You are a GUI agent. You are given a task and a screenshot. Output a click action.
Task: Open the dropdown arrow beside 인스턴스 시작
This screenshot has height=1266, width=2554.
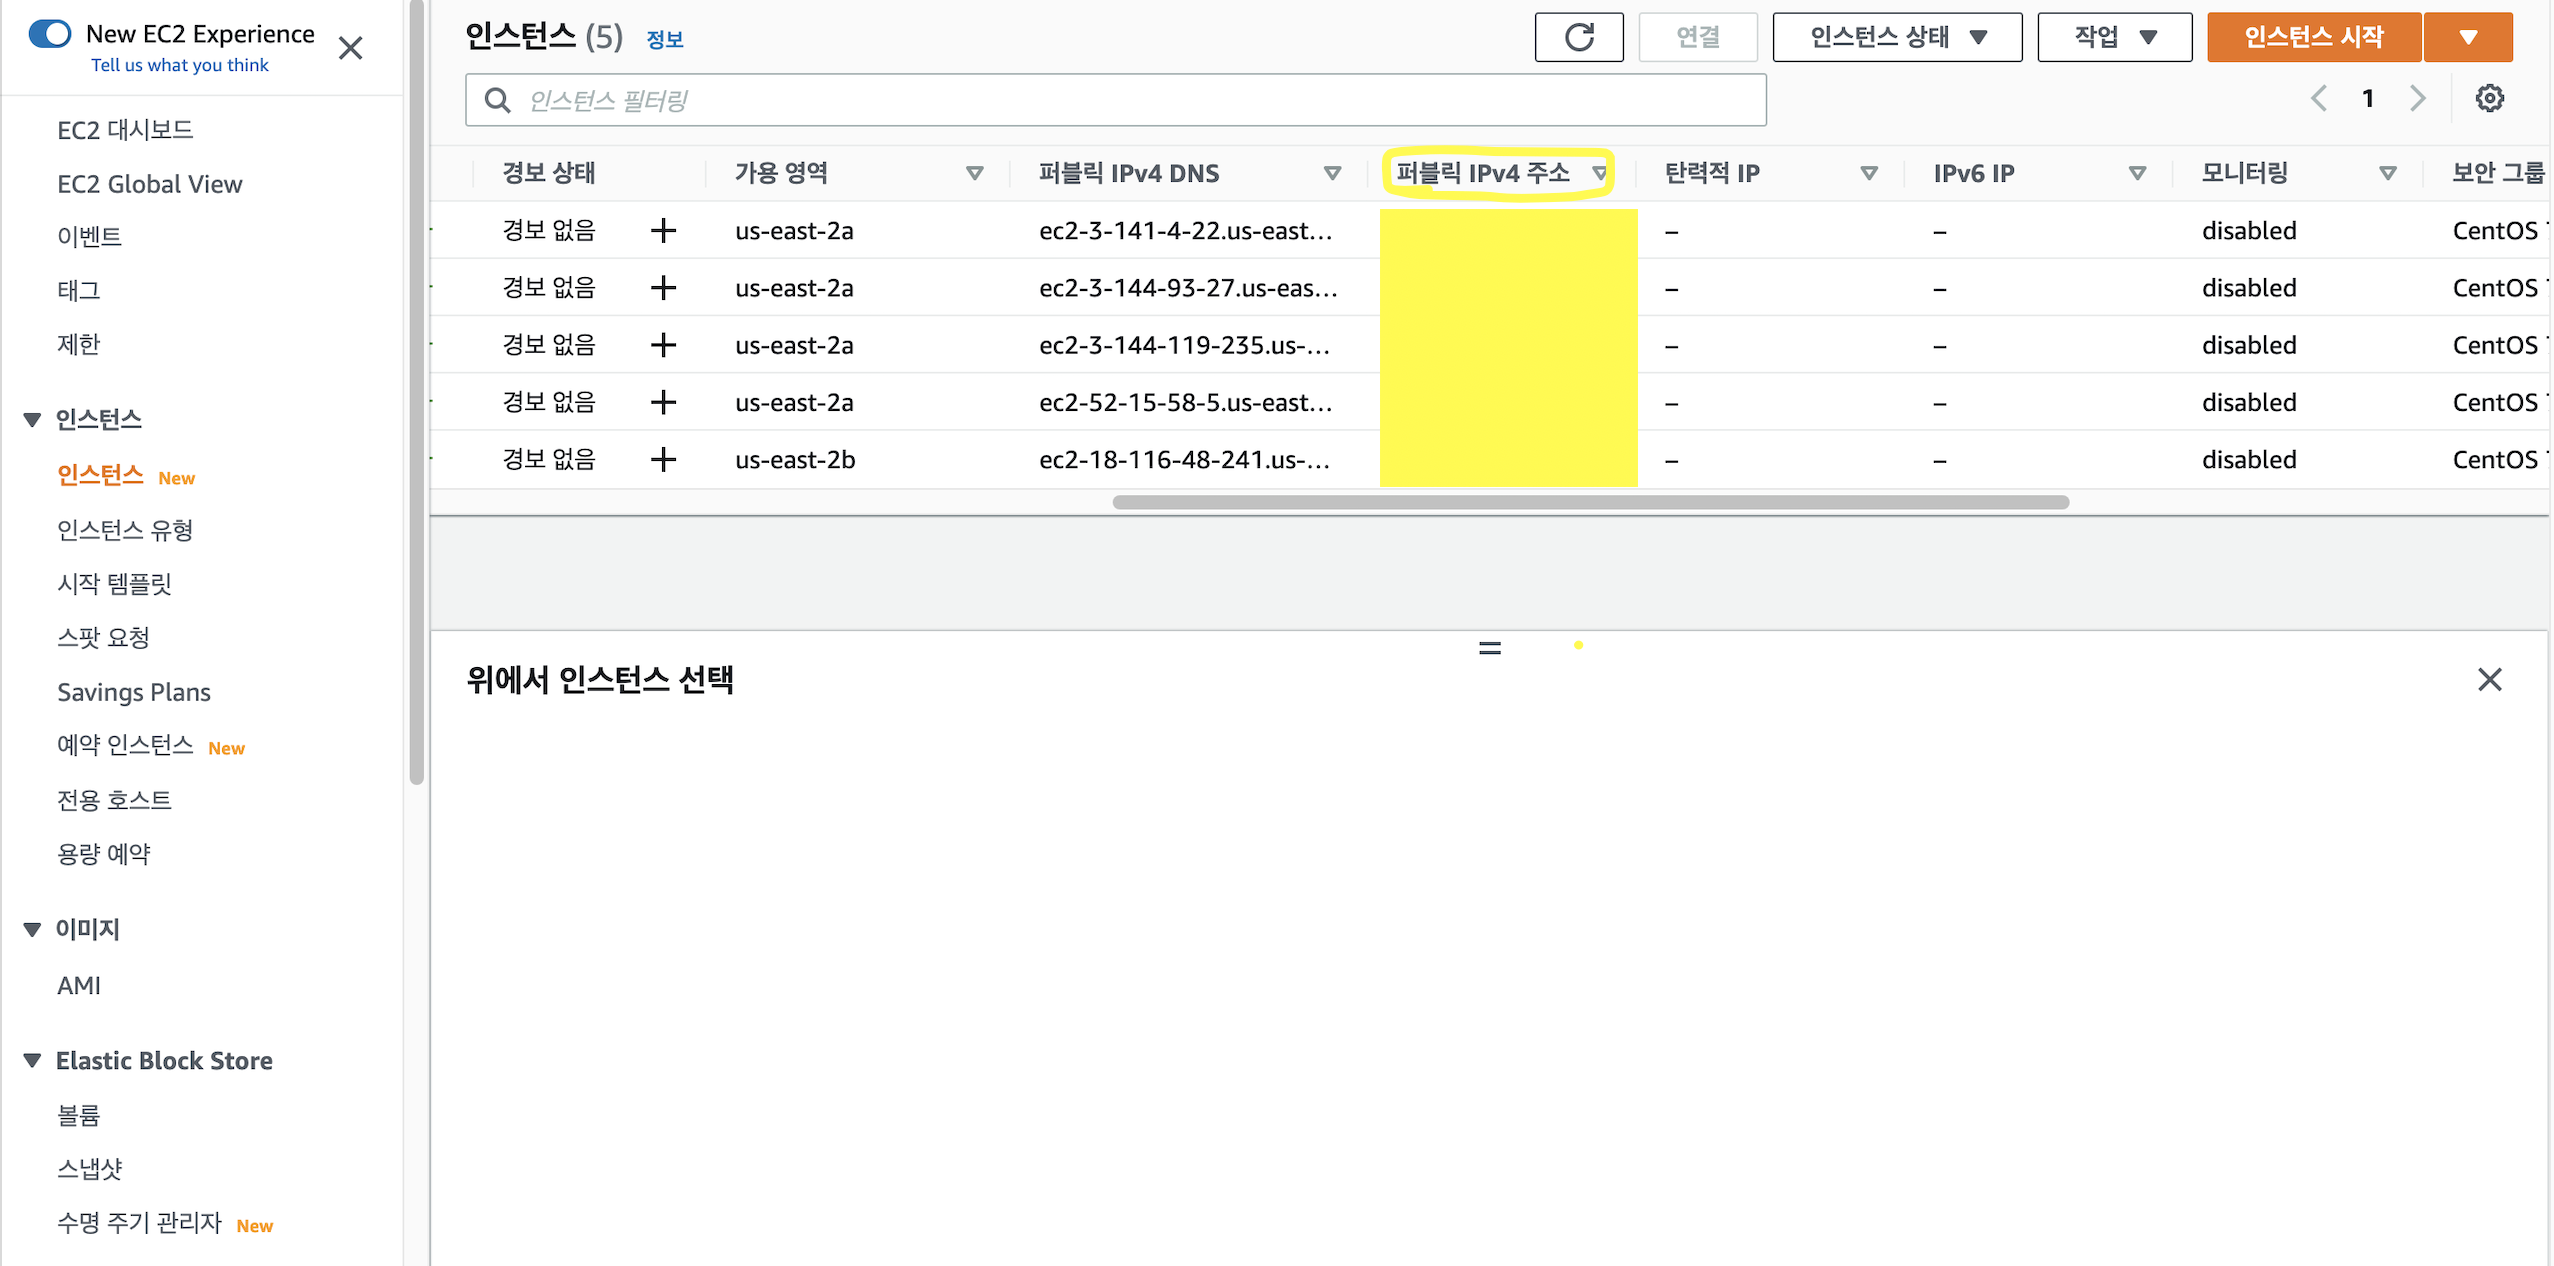[2467, 38]
